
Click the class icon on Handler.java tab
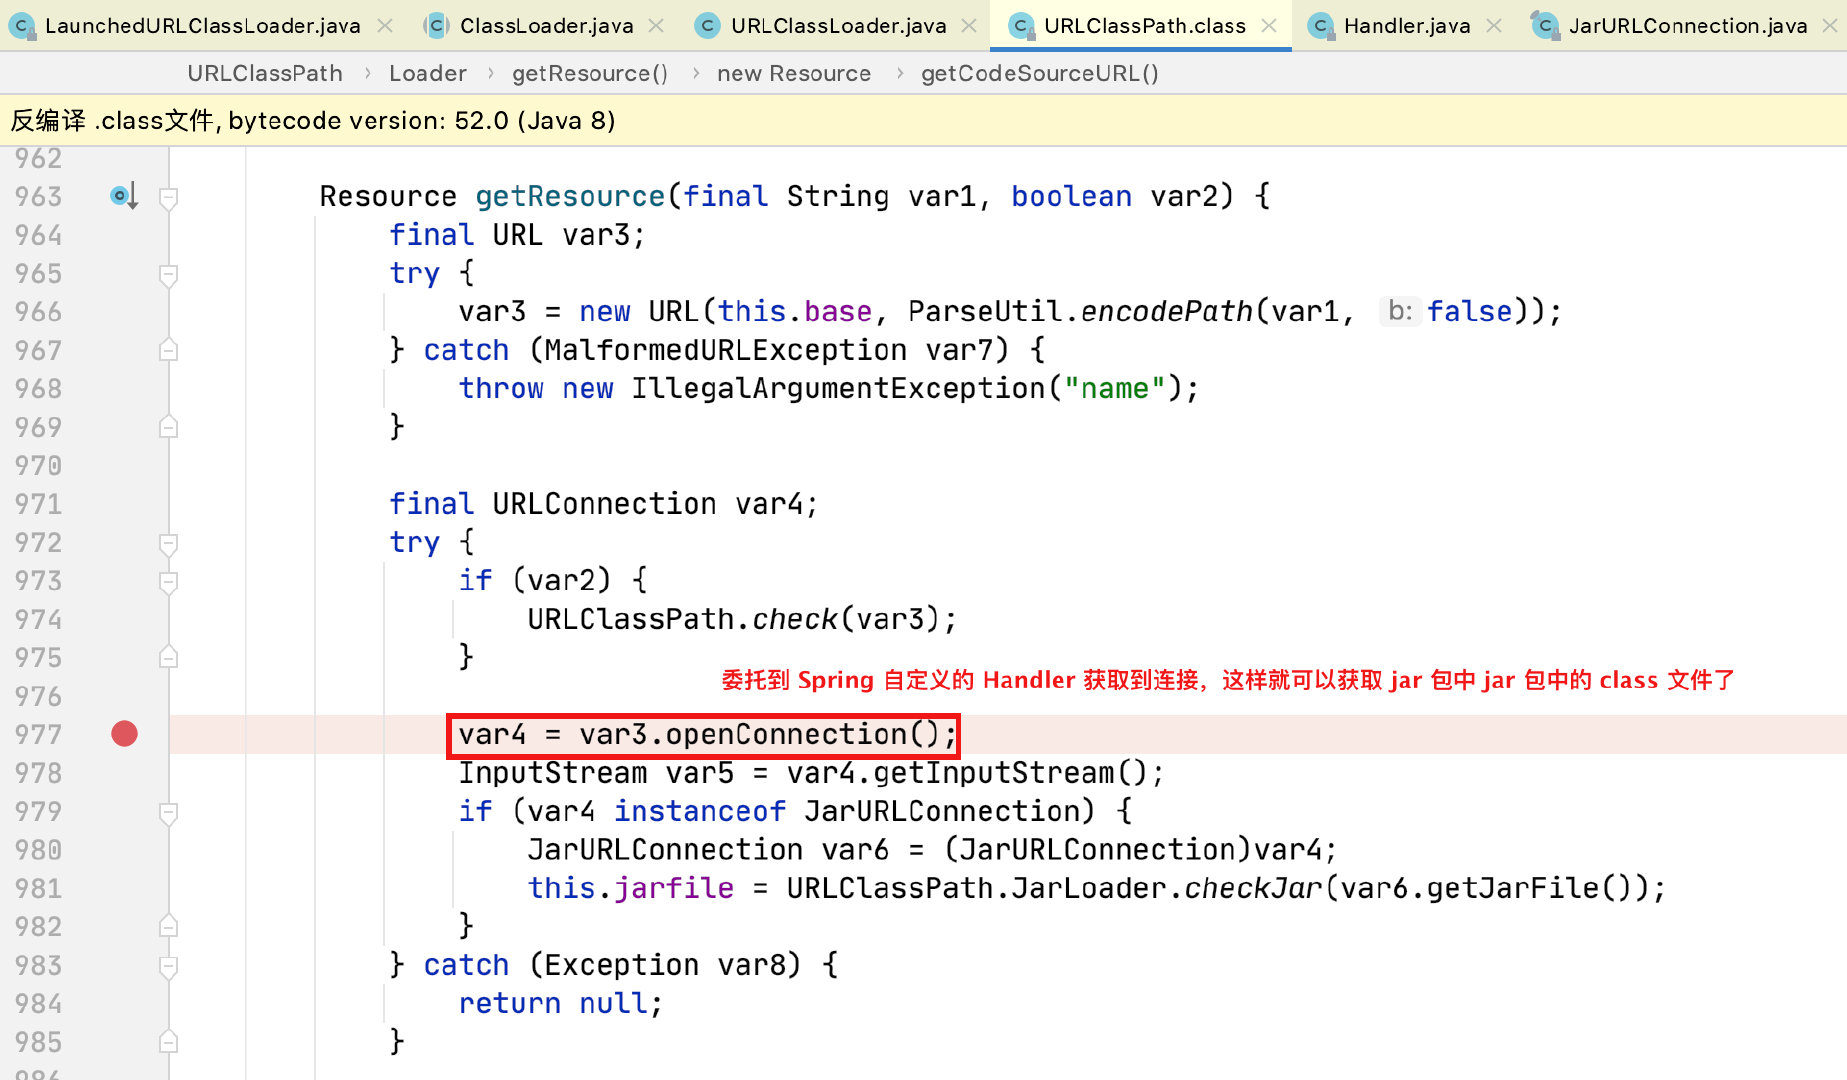pos(1321,26)
